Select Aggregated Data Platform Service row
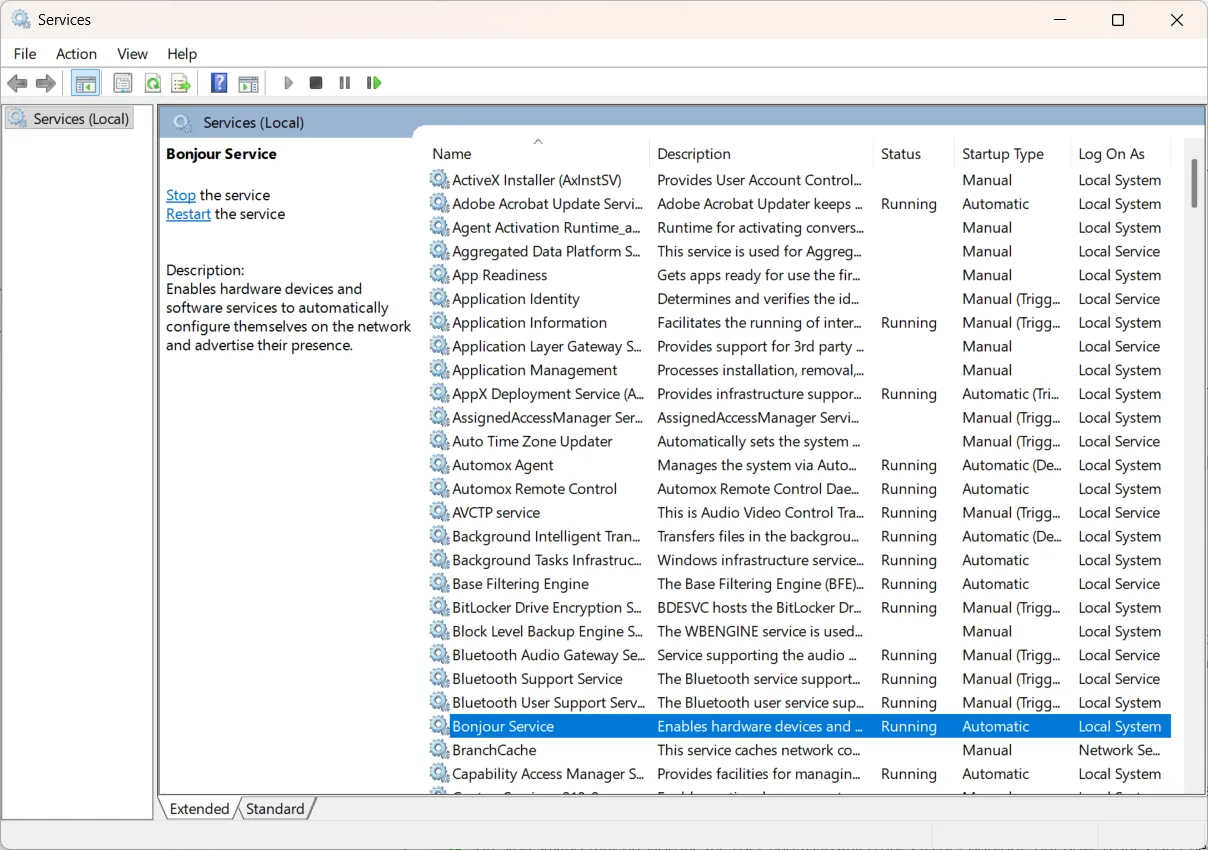The height and width of the screenshot is (850, 1208). [x=800, y=251]
